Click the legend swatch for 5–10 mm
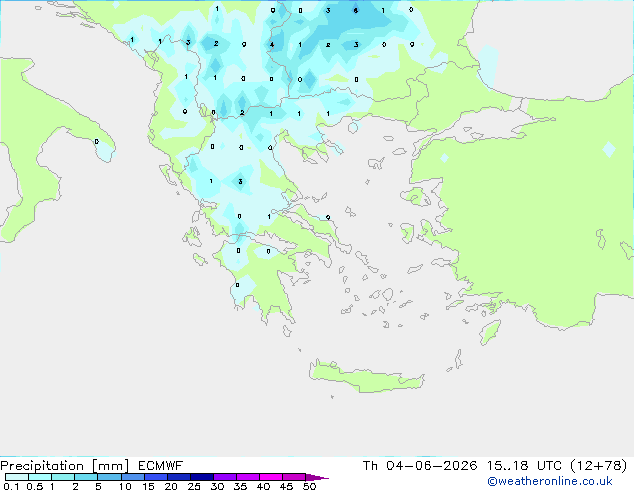This screenshot has width=634, height=490. pos(109,477)
